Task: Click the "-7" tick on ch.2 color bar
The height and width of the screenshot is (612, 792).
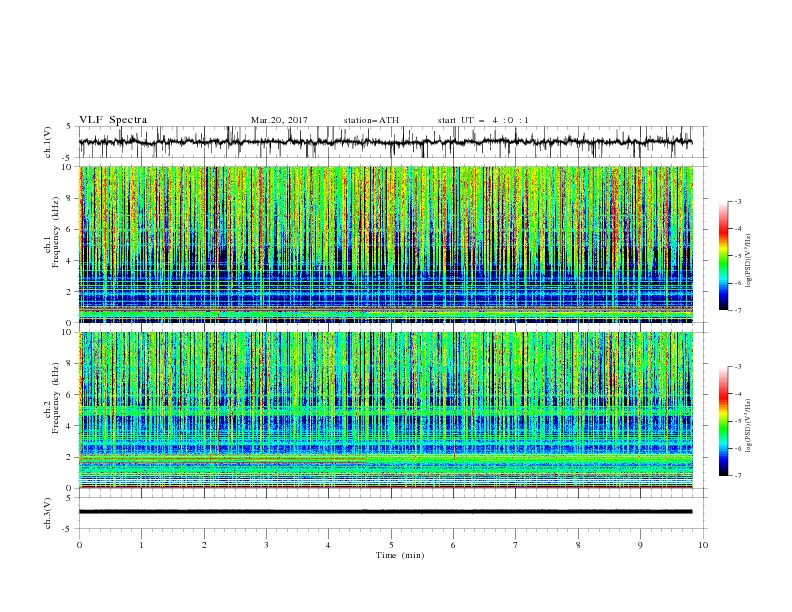Action: [x=737, y=476]
